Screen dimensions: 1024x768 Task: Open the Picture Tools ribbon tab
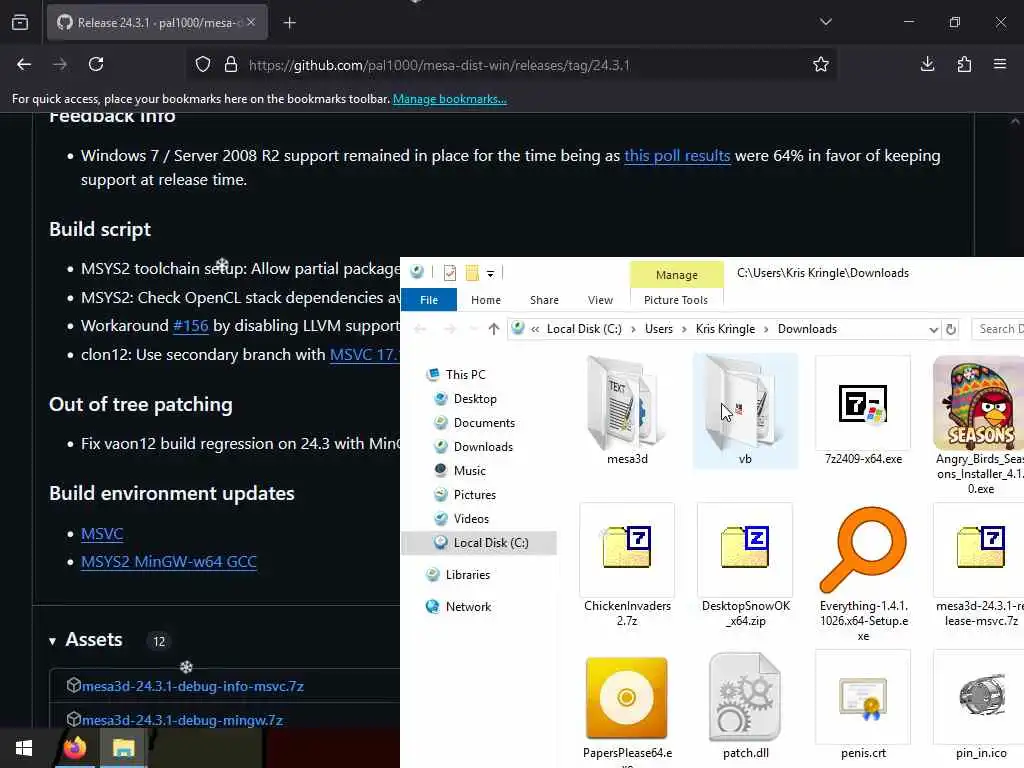click(x=676, y=300)
